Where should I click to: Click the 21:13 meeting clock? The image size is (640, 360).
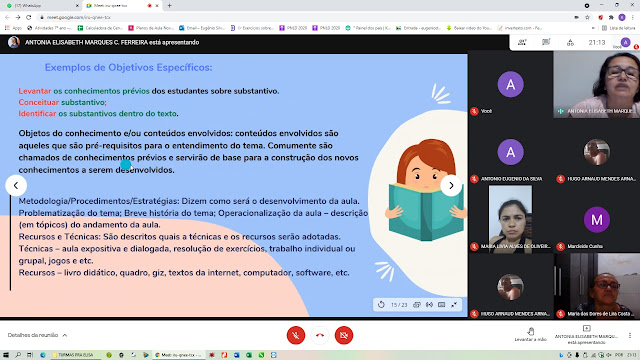tap(597, 42)
